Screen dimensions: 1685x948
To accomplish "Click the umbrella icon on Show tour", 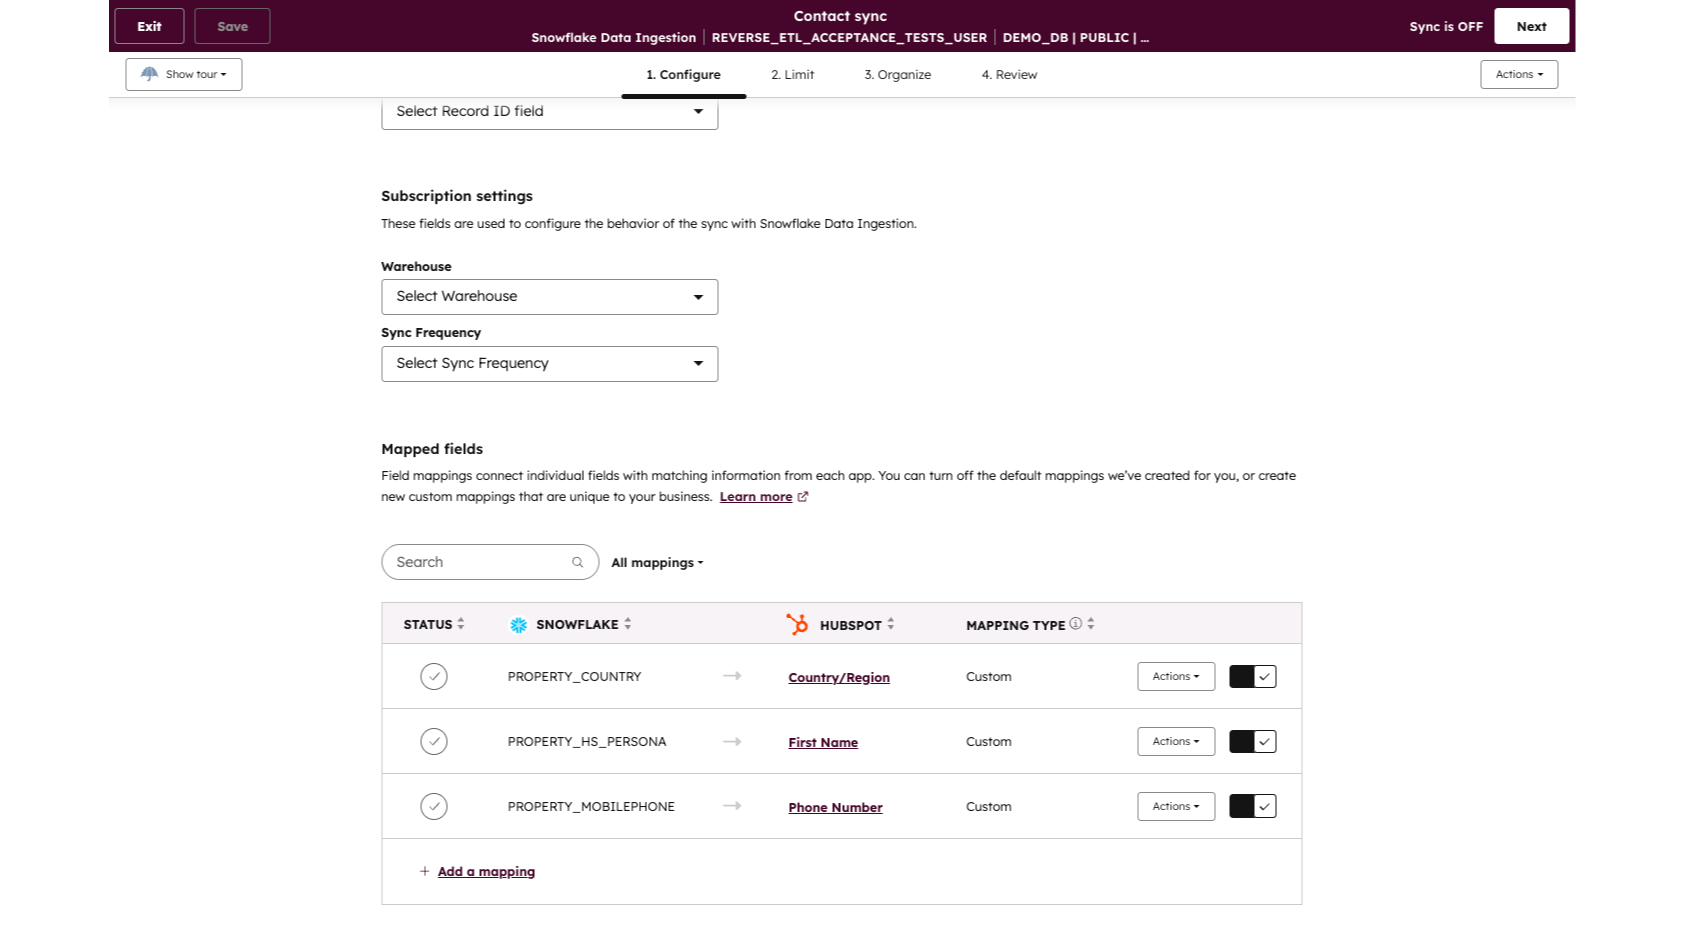I will 149,73.
